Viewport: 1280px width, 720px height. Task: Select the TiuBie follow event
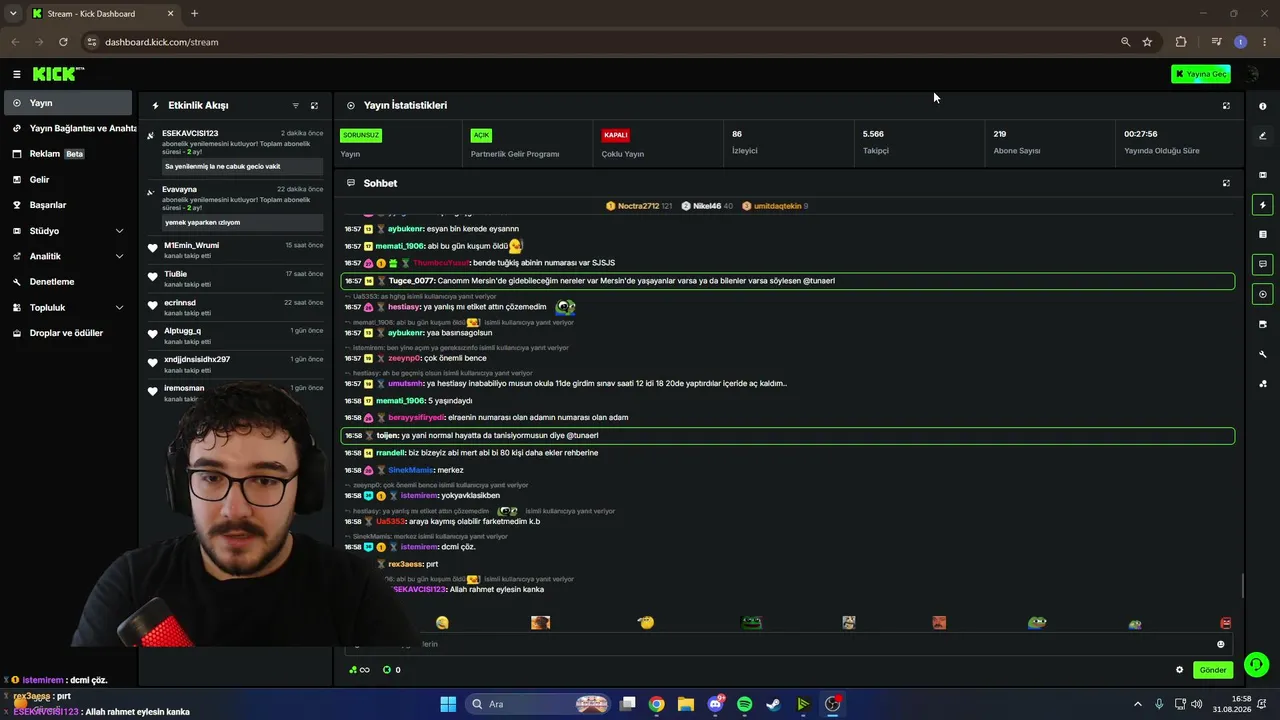coord(235,279)
